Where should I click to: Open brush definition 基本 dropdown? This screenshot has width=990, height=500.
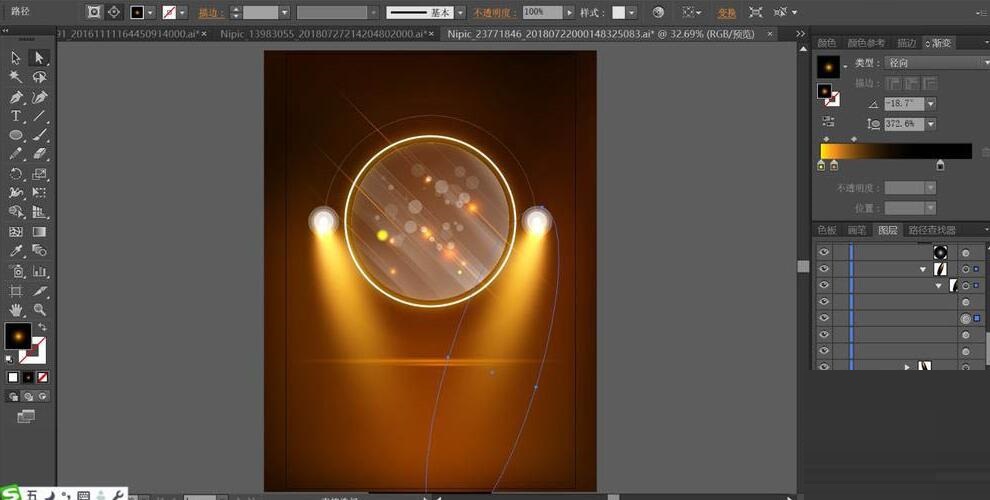(x=461, y=12)
